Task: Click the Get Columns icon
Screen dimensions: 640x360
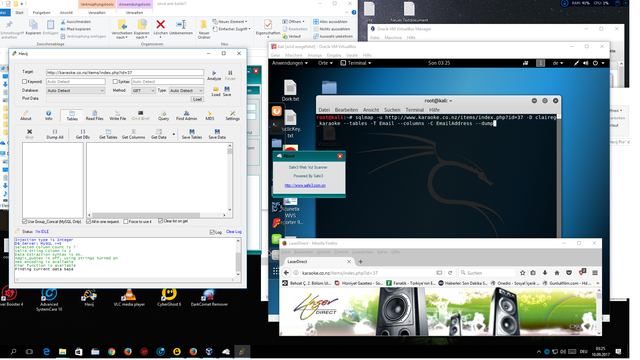Action: pyautogui.click(x=133, y=134)
